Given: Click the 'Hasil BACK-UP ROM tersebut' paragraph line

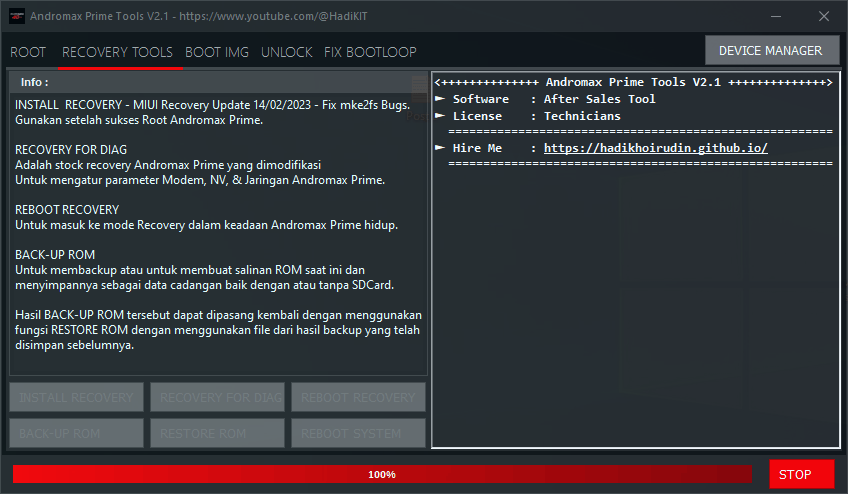Looking at the screenshot, I should coord(218,314).
